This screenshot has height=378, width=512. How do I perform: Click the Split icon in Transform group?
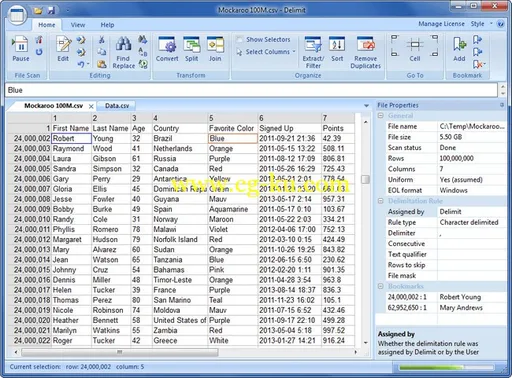pos(191,45)
